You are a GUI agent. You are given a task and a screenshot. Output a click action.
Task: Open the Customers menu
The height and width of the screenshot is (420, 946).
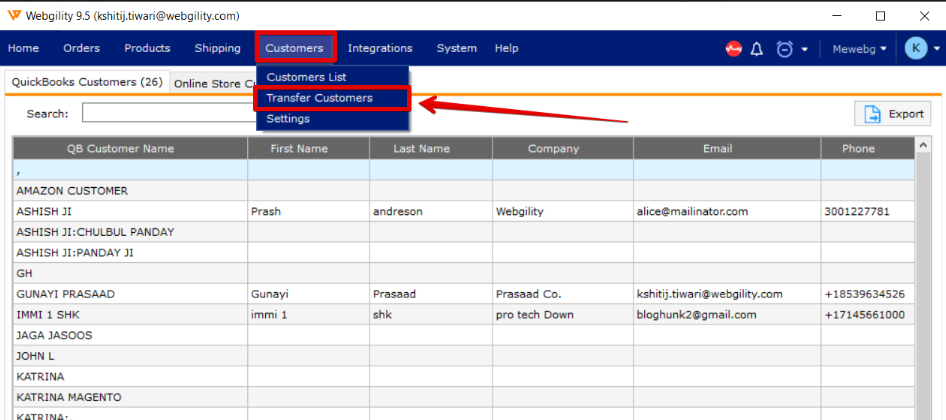click(x=295, y=48)
